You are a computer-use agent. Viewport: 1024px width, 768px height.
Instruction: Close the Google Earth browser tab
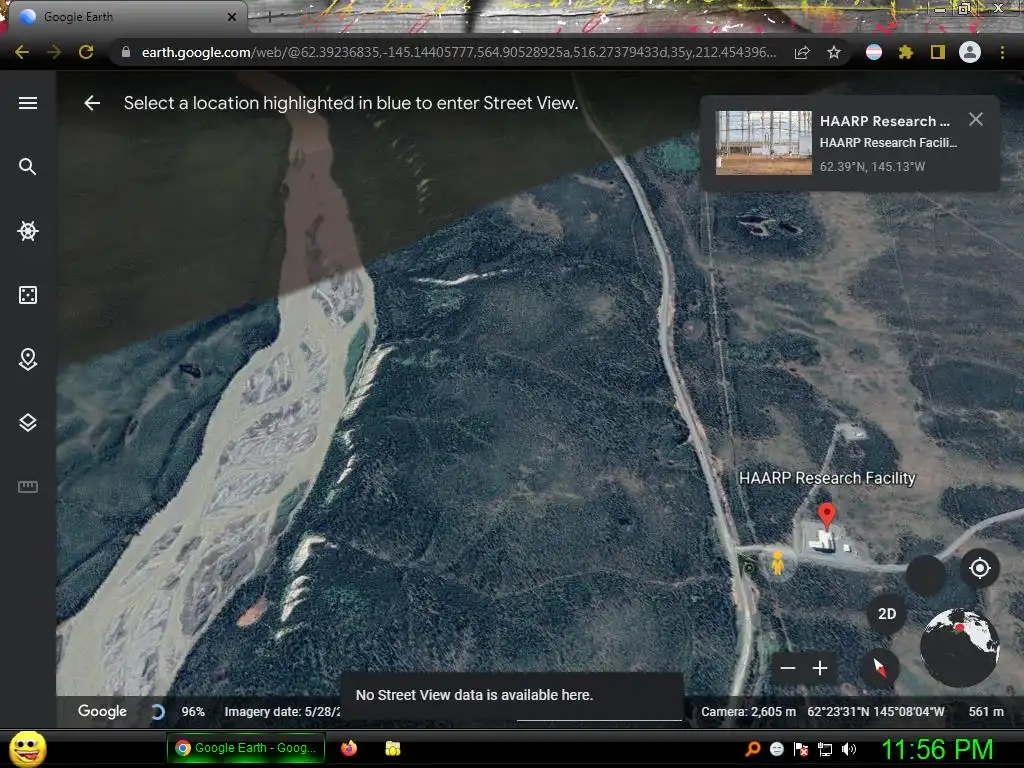pyautogui.click(x=232, y=17)
